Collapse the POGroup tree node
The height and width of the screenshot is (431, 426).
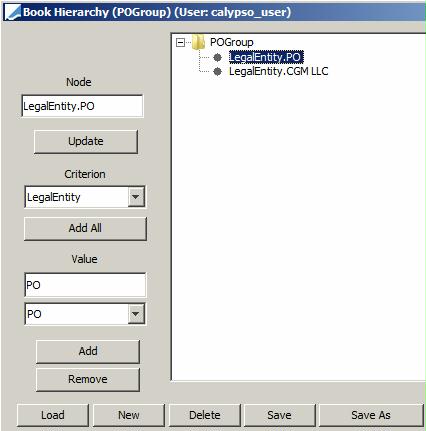[x=180, y=42]
